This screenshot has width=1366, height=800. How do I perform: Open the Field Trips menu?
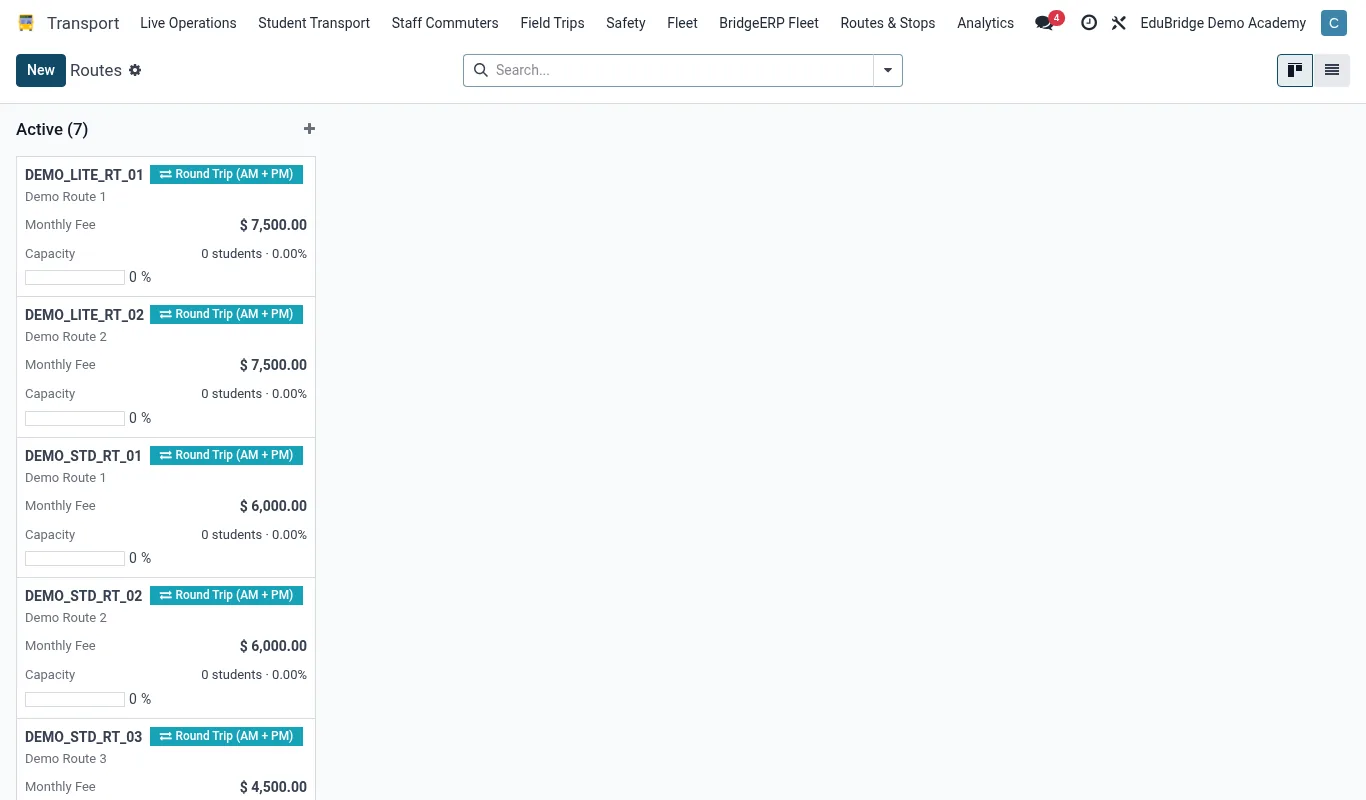[x=552, y=23]
